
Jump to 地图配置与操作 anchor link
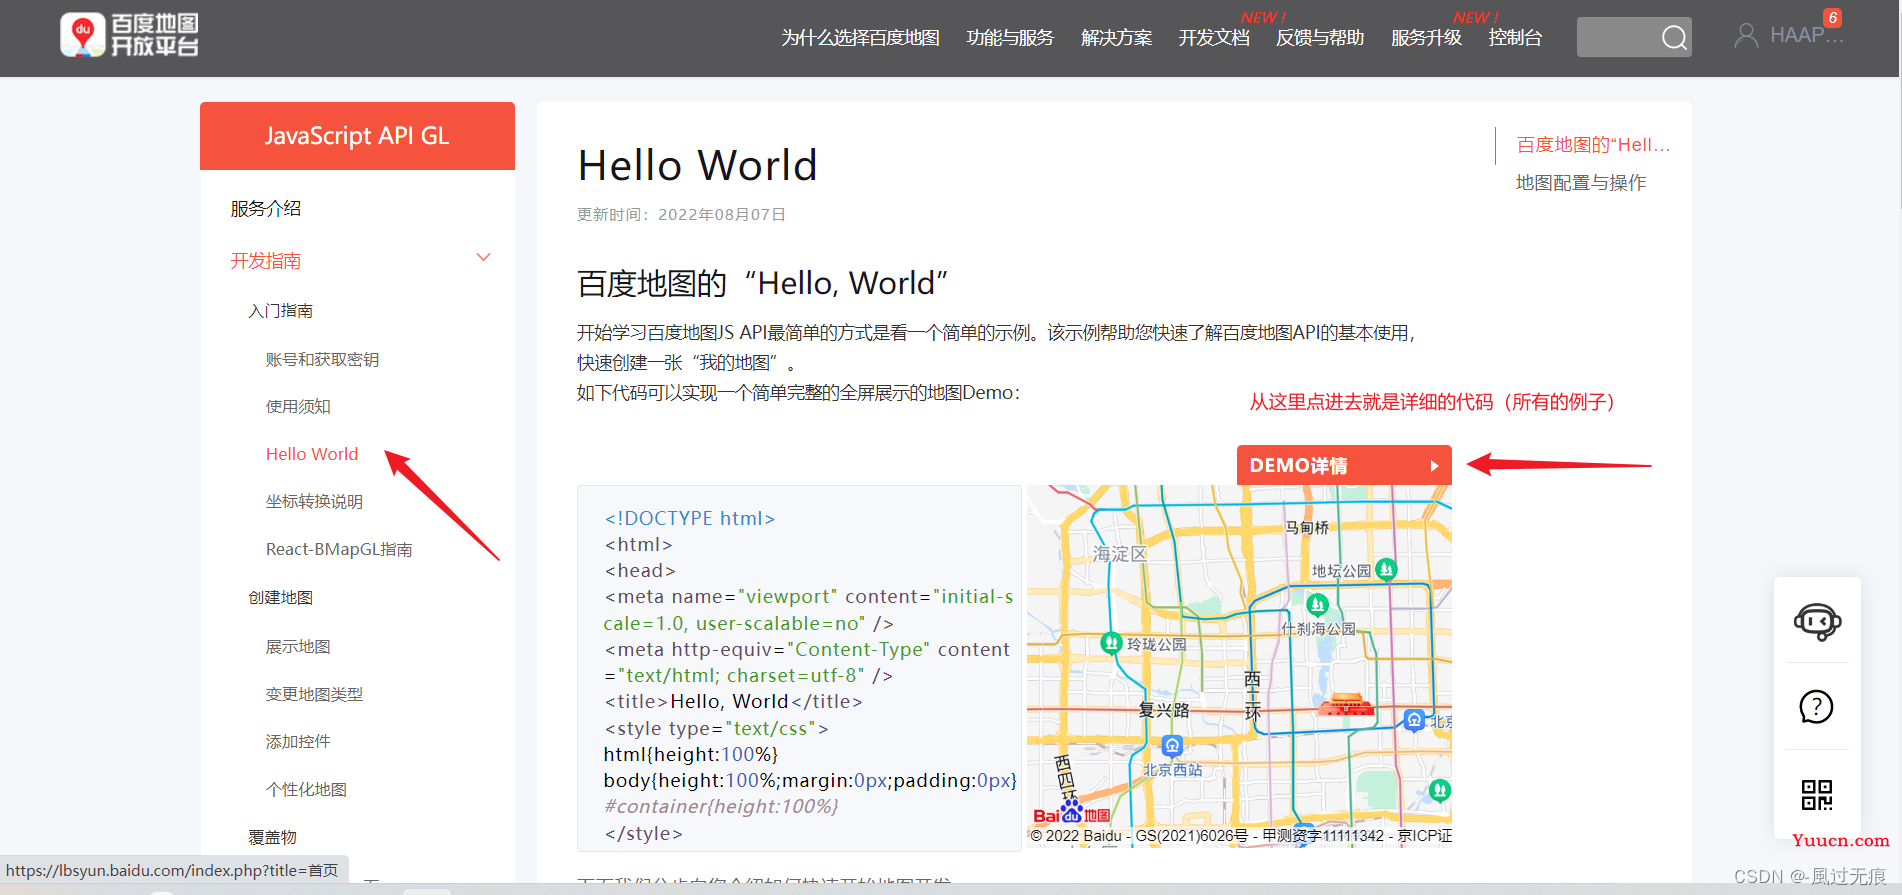pos(1581,183)
